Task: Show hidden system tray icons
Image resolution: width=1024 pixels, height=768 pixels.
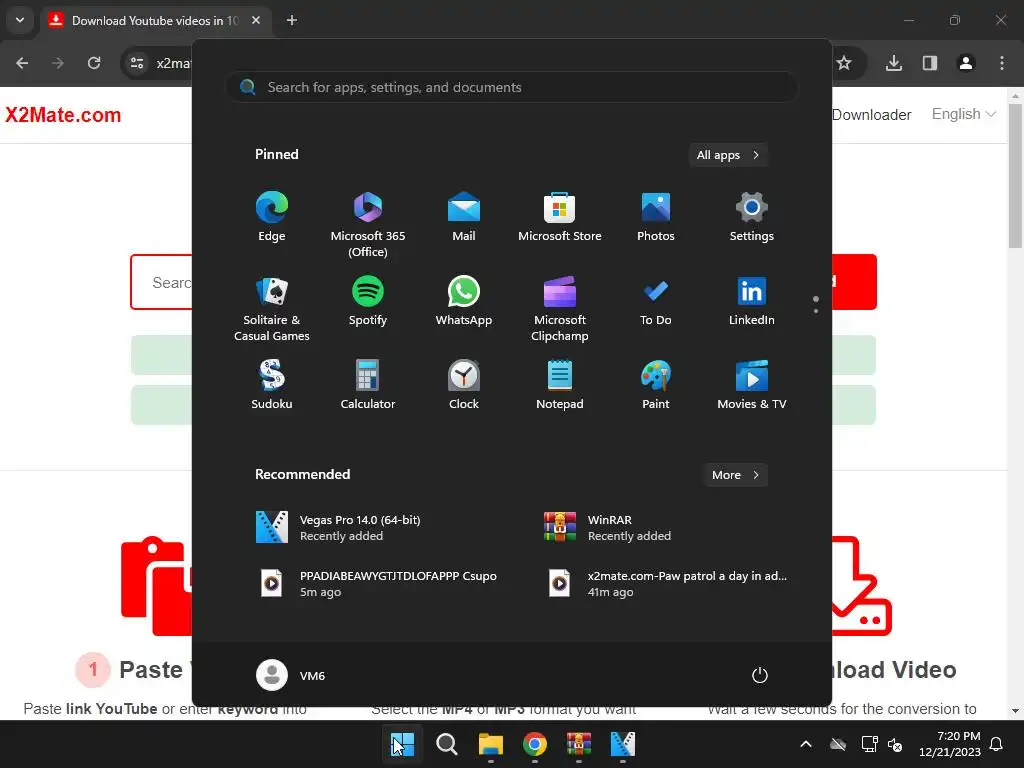Action: click(x=806, y=744)
